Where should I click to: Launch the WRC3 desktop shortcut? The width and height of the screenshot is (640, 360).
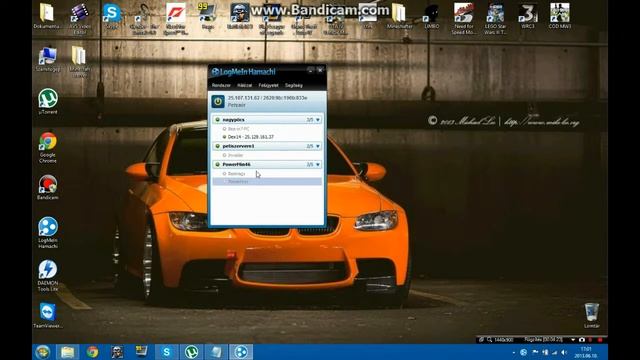(527, 17)
